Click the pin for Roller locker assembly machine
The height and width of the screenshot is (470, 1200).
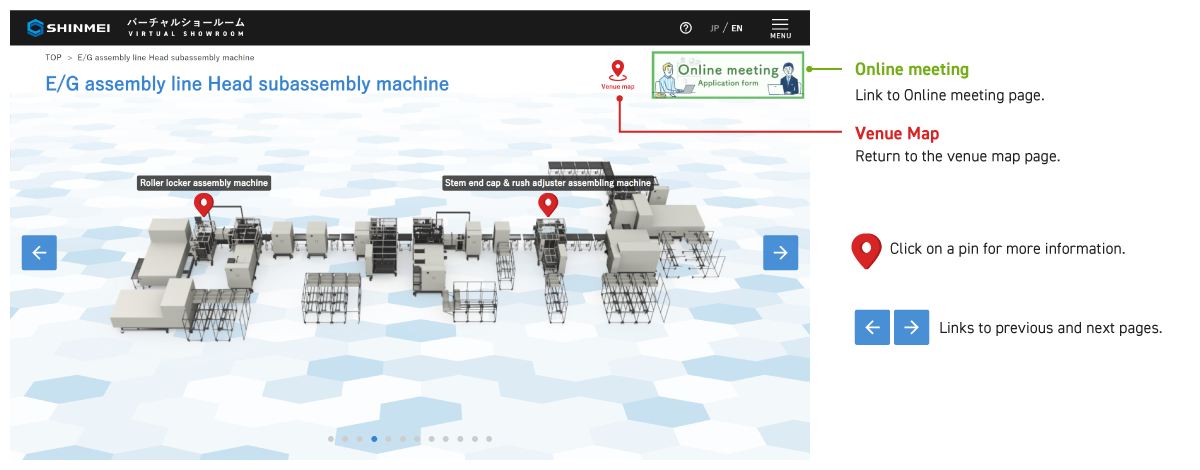point(204,205)
